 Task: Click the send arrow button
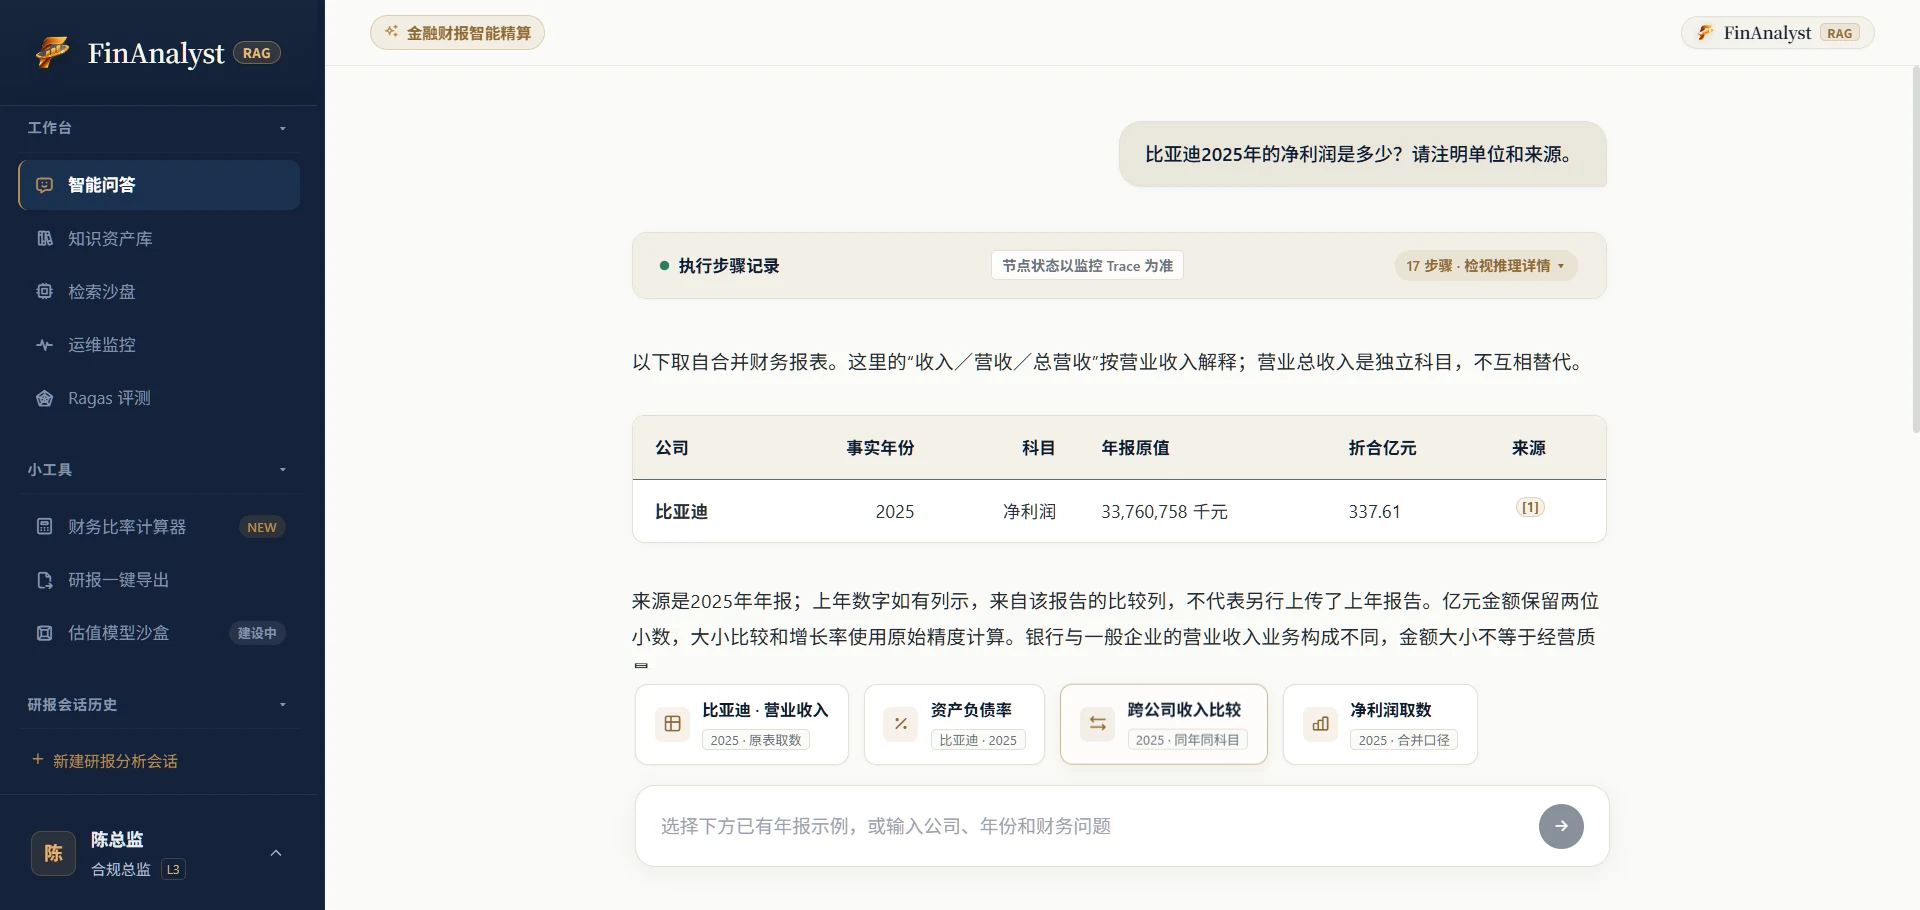coord(1561,826)
